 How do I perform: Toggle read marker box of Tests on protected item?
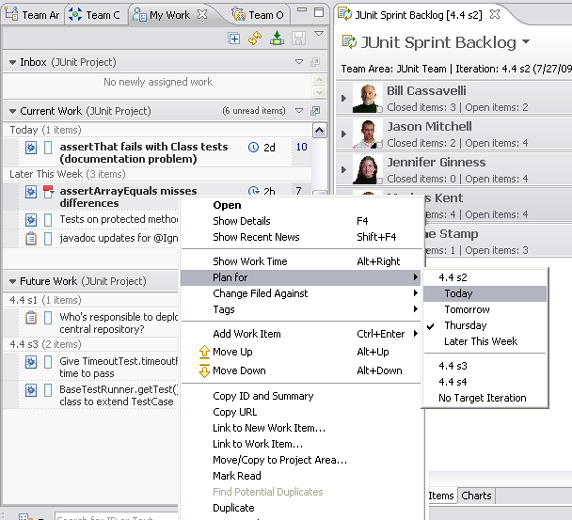coord(48,220)
